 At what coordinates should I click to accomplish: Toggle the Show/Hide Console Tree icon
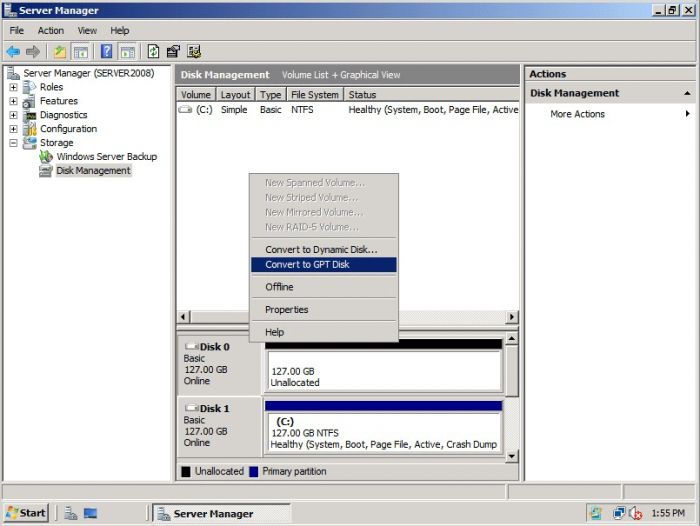coord(81,52)
